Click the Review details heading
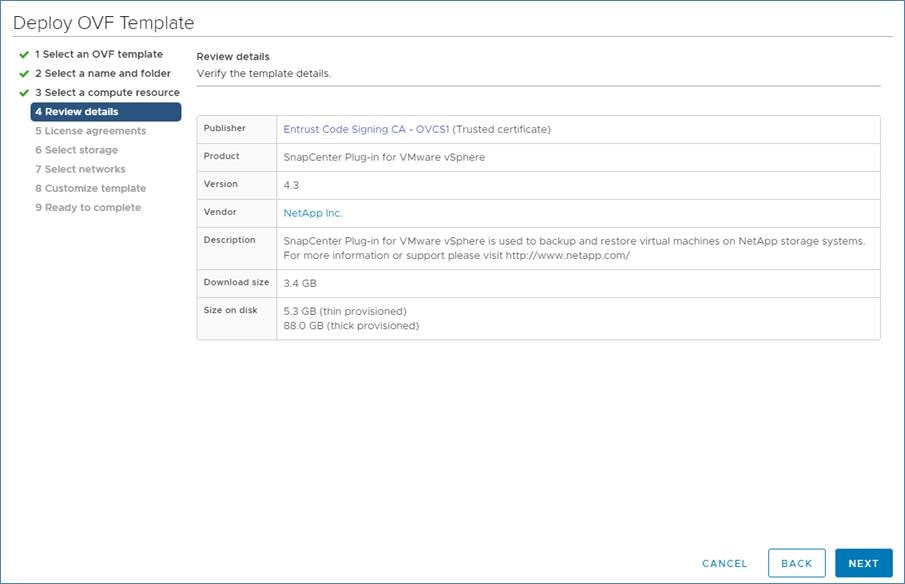 233,57
